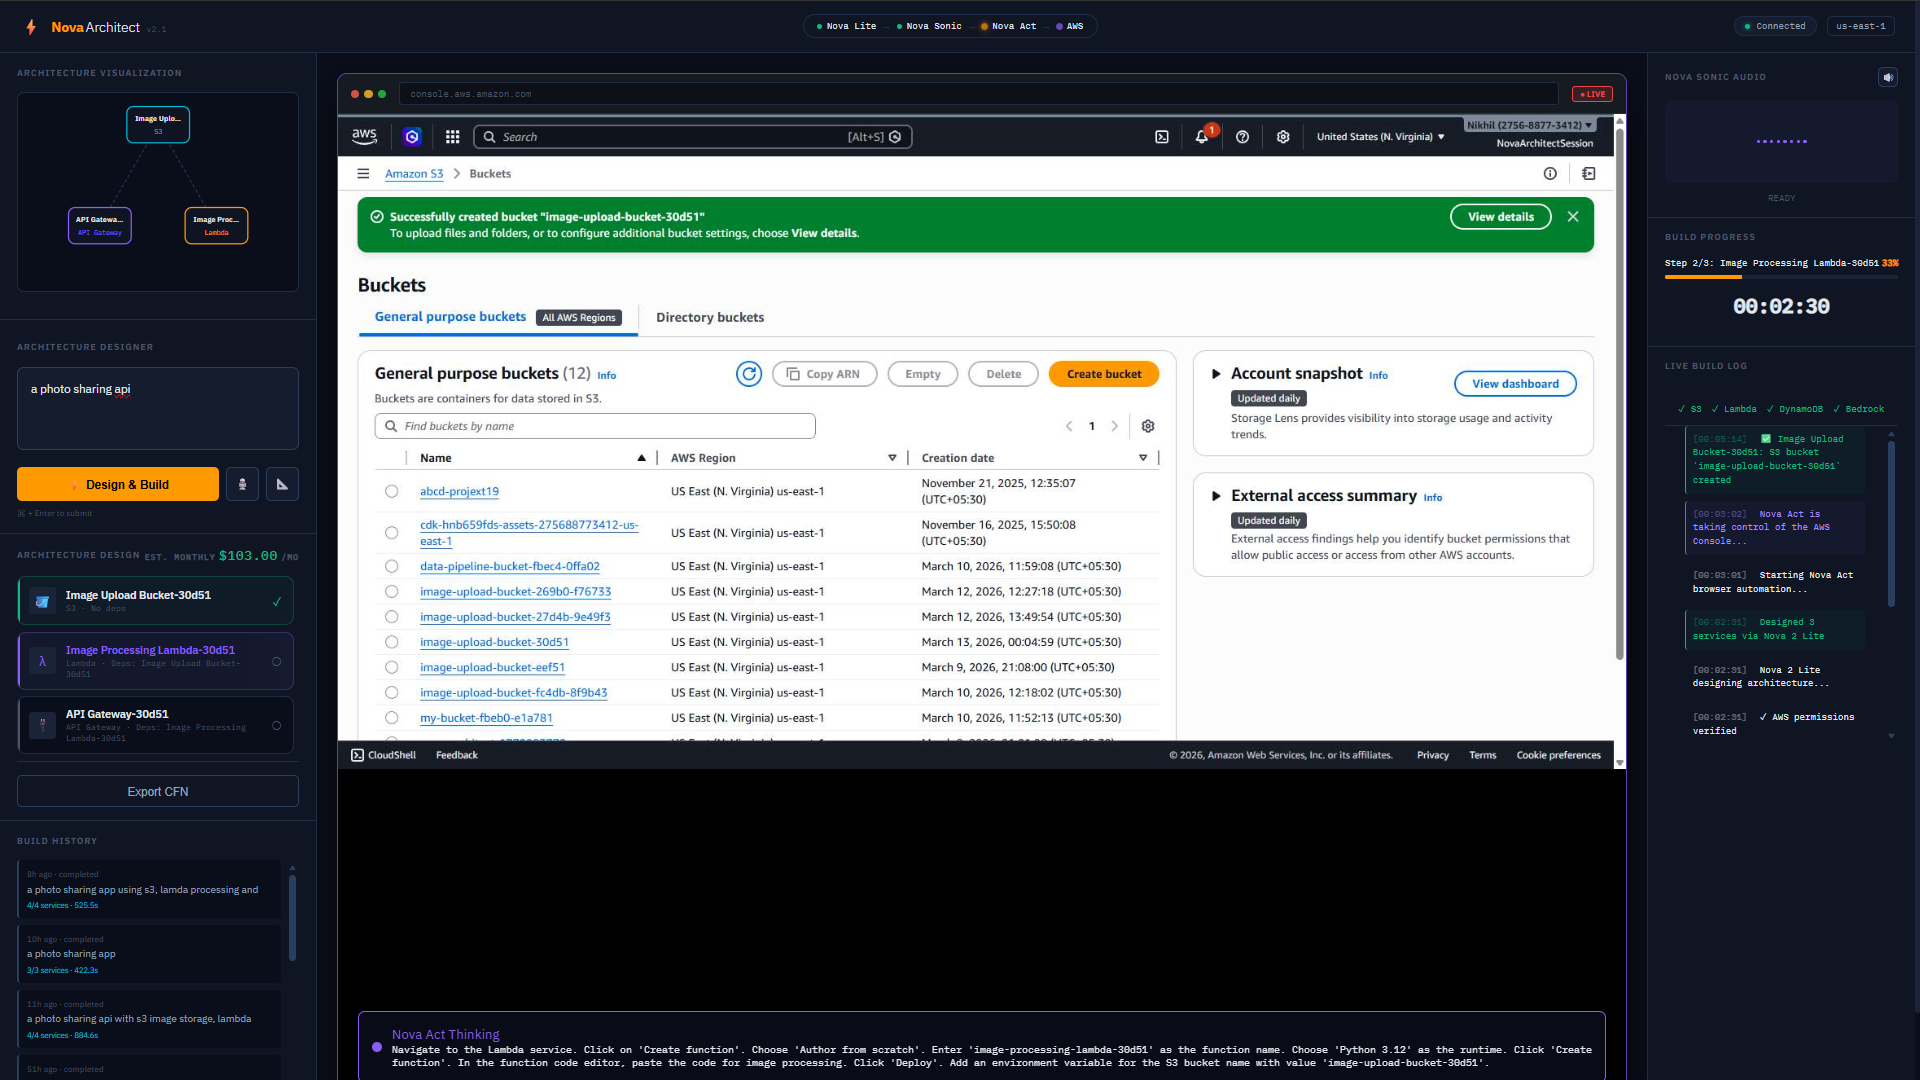Expand the Account snapshot section
Viewport: 1920px width, 1080px height.
(1216, 374)
